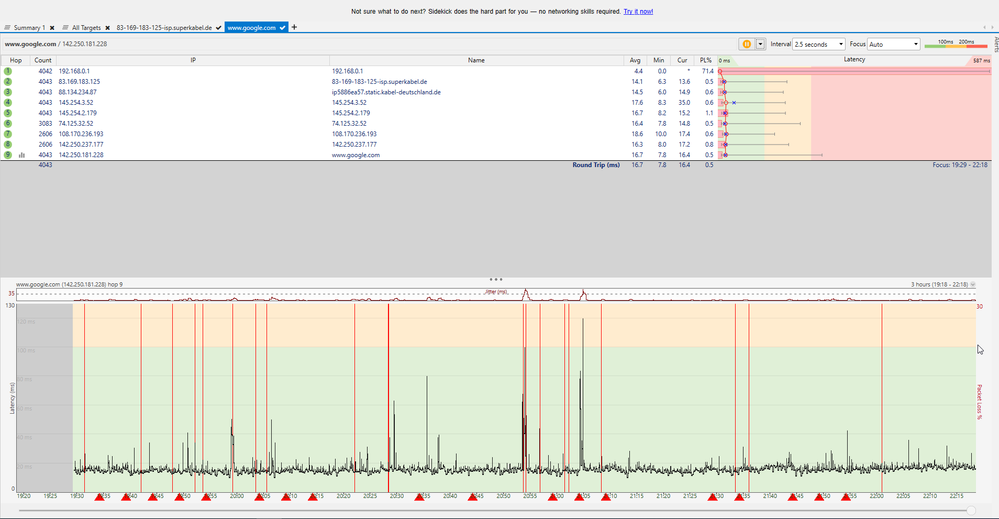Click the Try it now! link

638,11
